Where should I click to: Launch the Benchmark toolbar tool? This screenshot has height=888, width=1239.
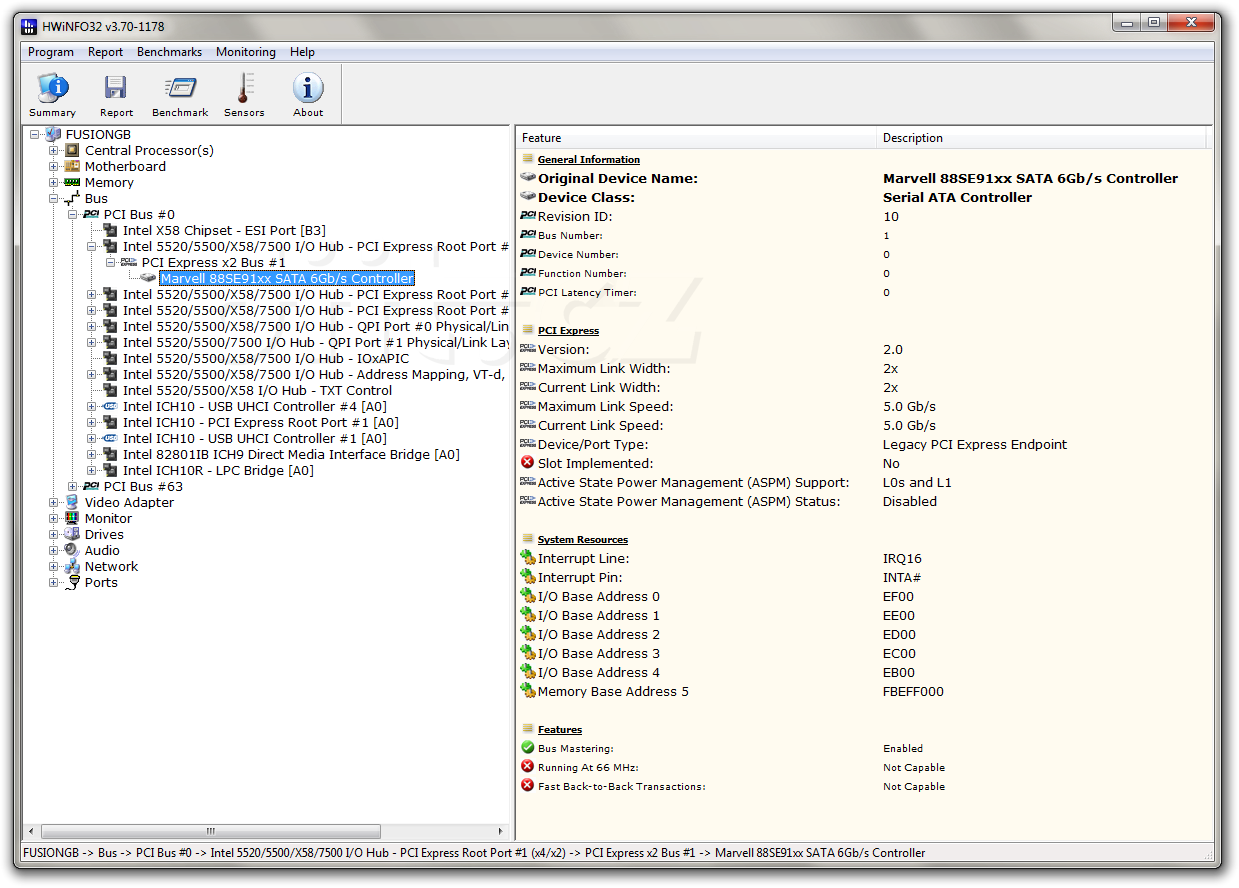180,95
